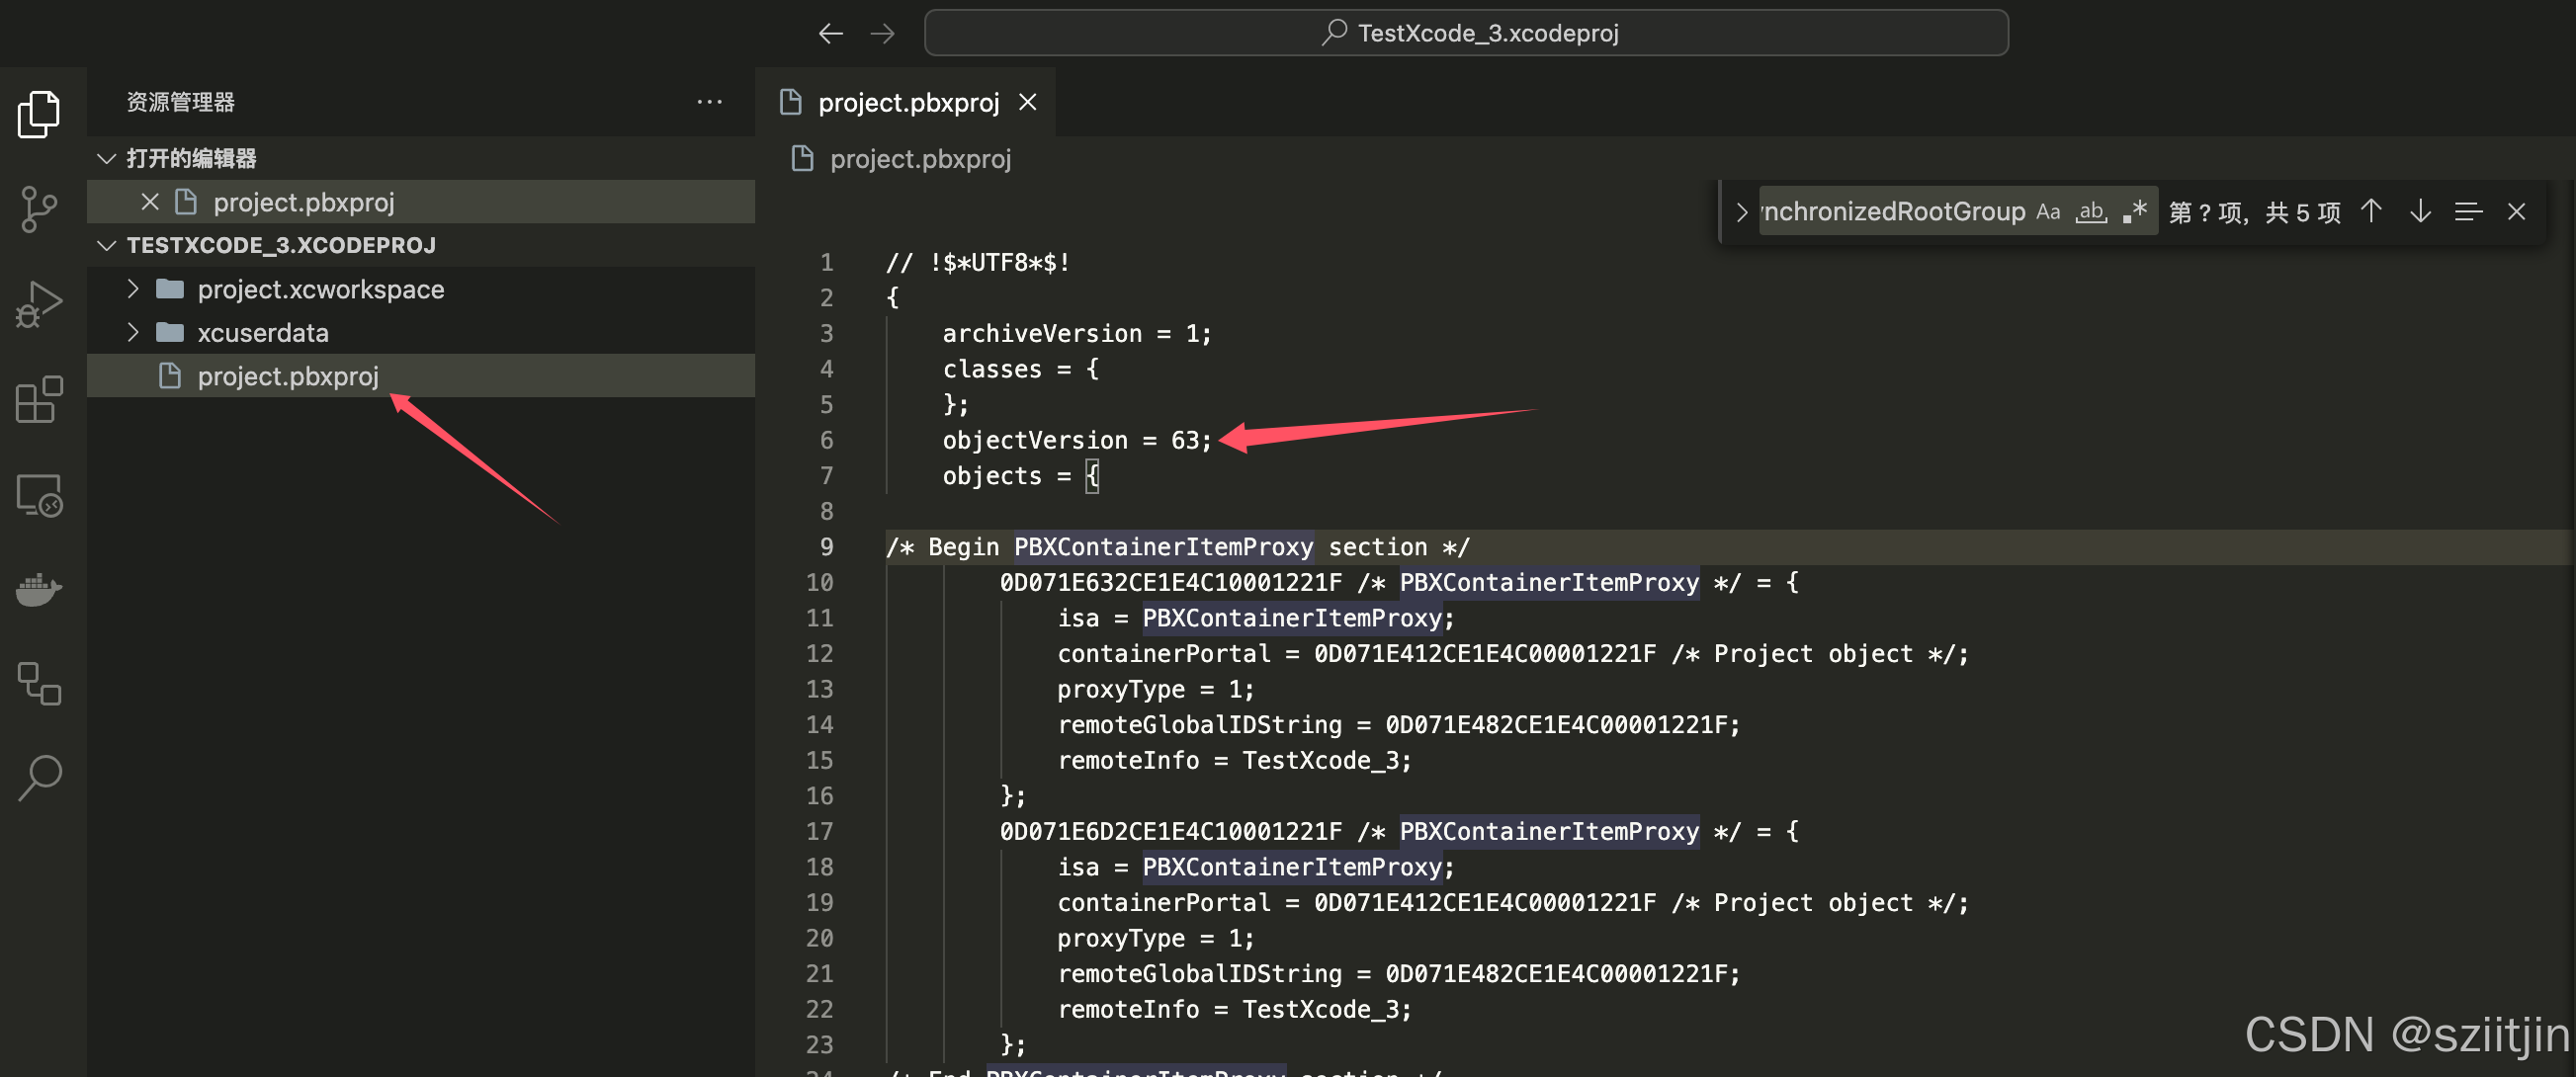
Task: Click the TestXcode_3.xcodeproj command center search box
Action: pos(1466,33)
